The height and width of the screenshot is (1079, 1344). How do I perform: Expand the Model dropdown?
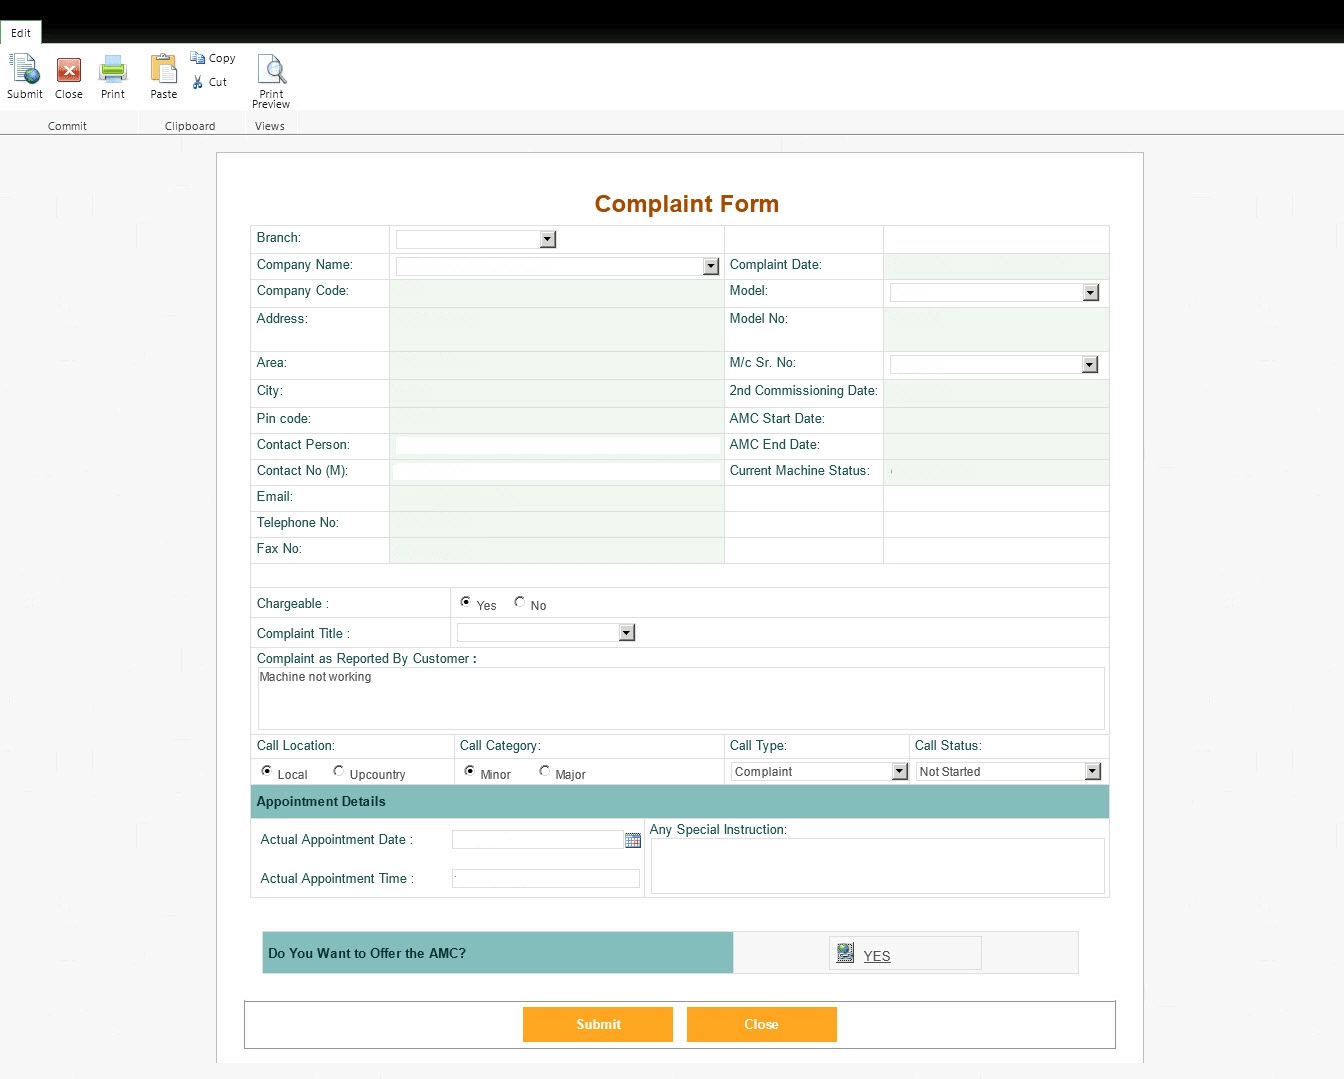(x=1091, y=292)
